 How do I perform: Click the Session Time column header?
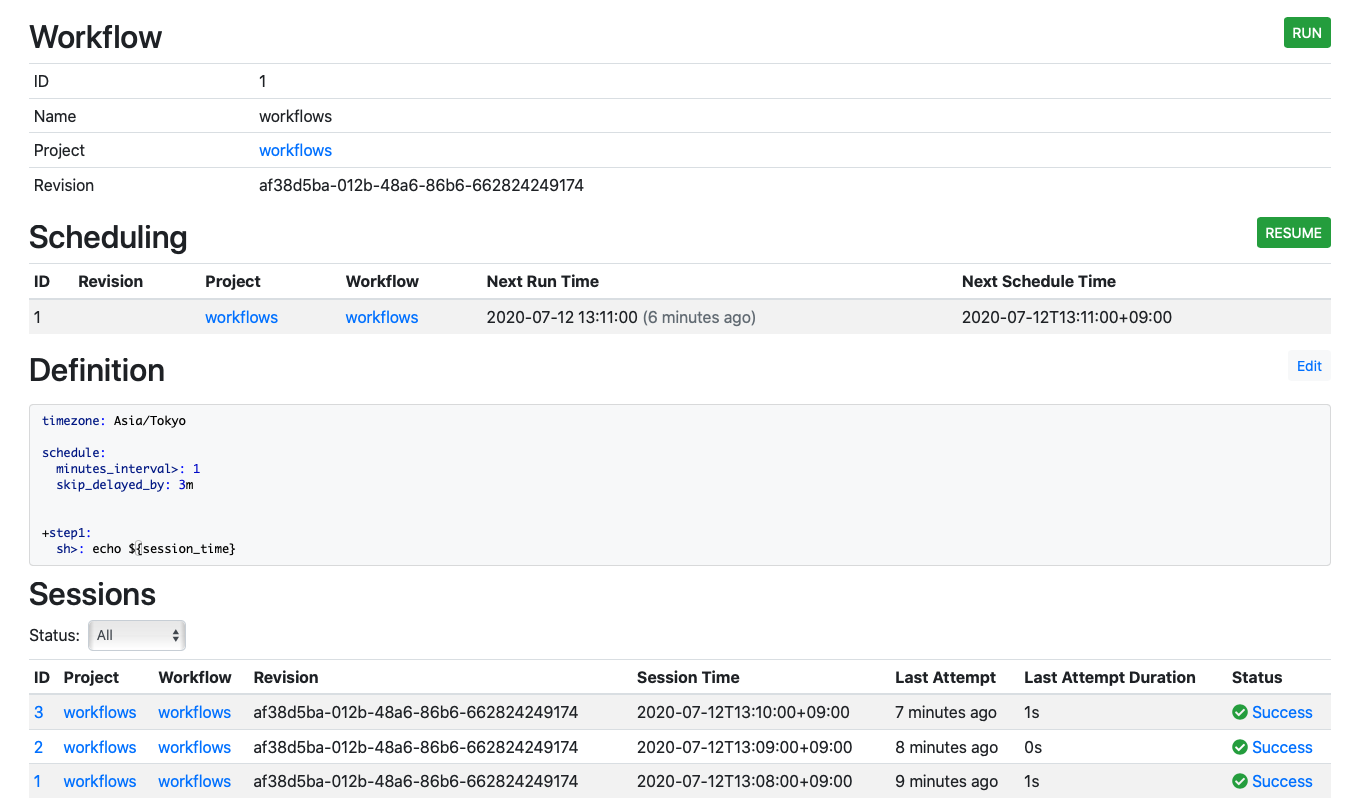[688, 677]
